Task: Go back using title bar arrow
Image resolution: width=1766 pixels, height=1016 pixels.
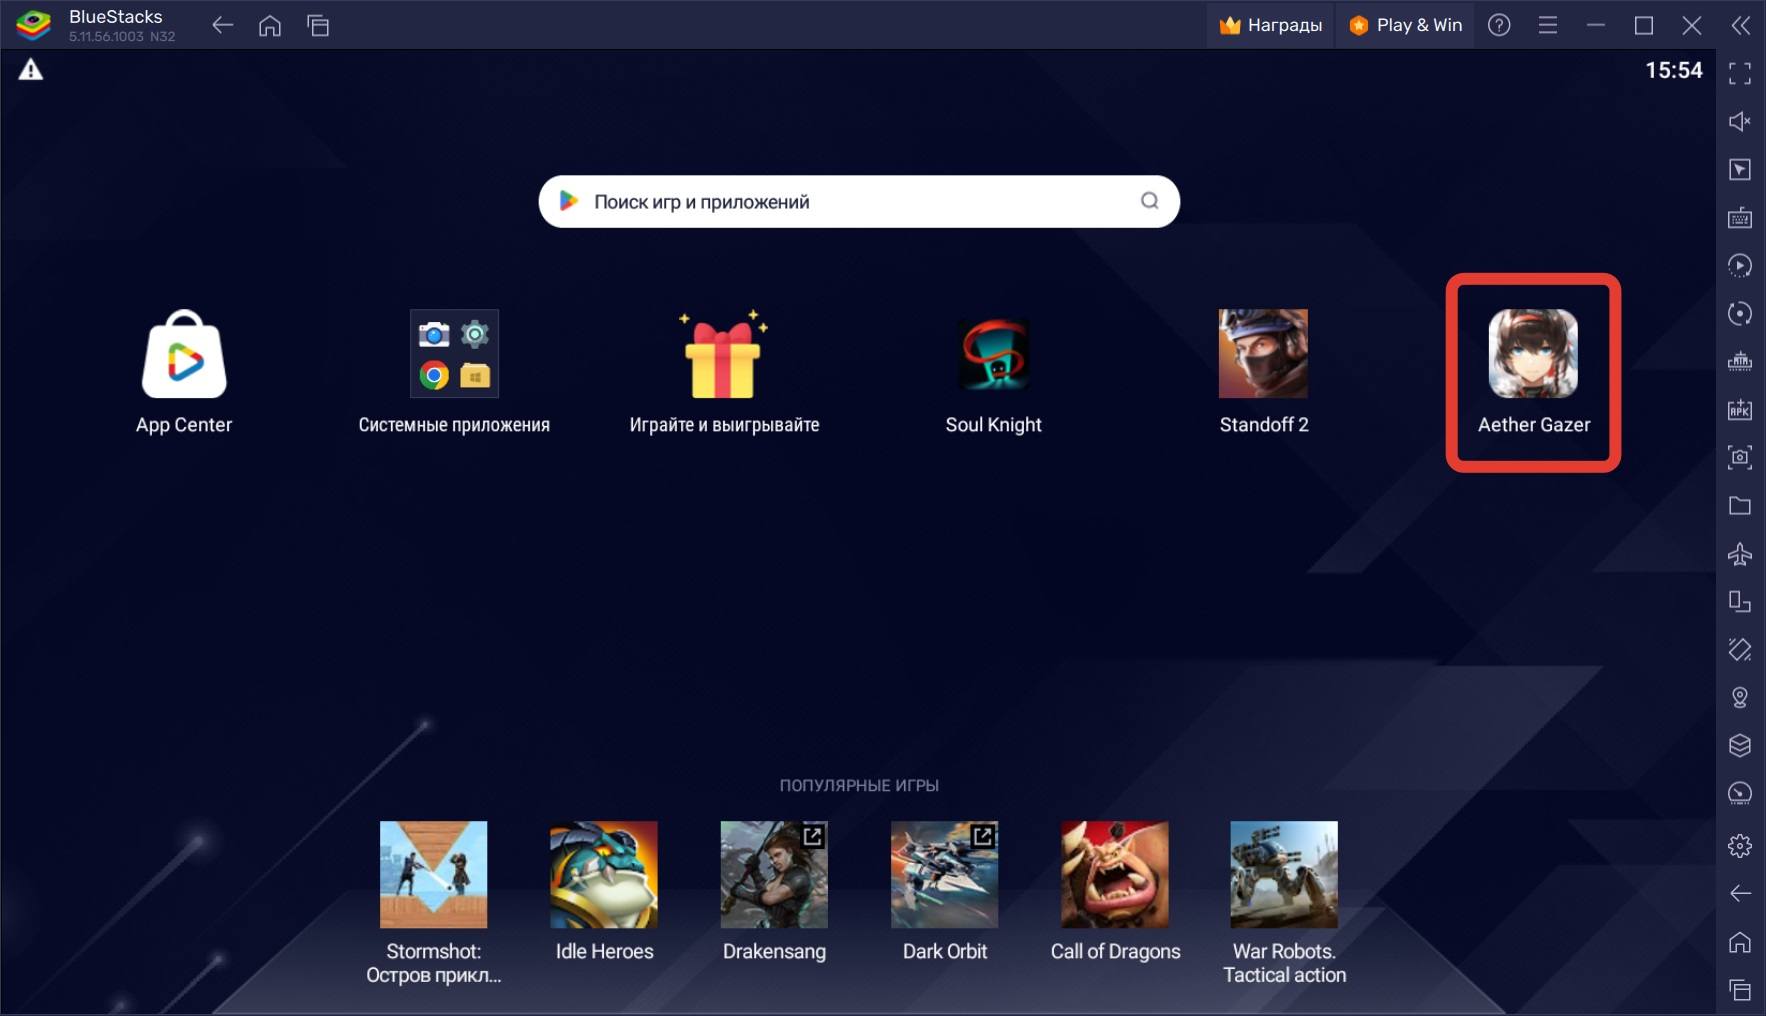Action: coord(223,25)
